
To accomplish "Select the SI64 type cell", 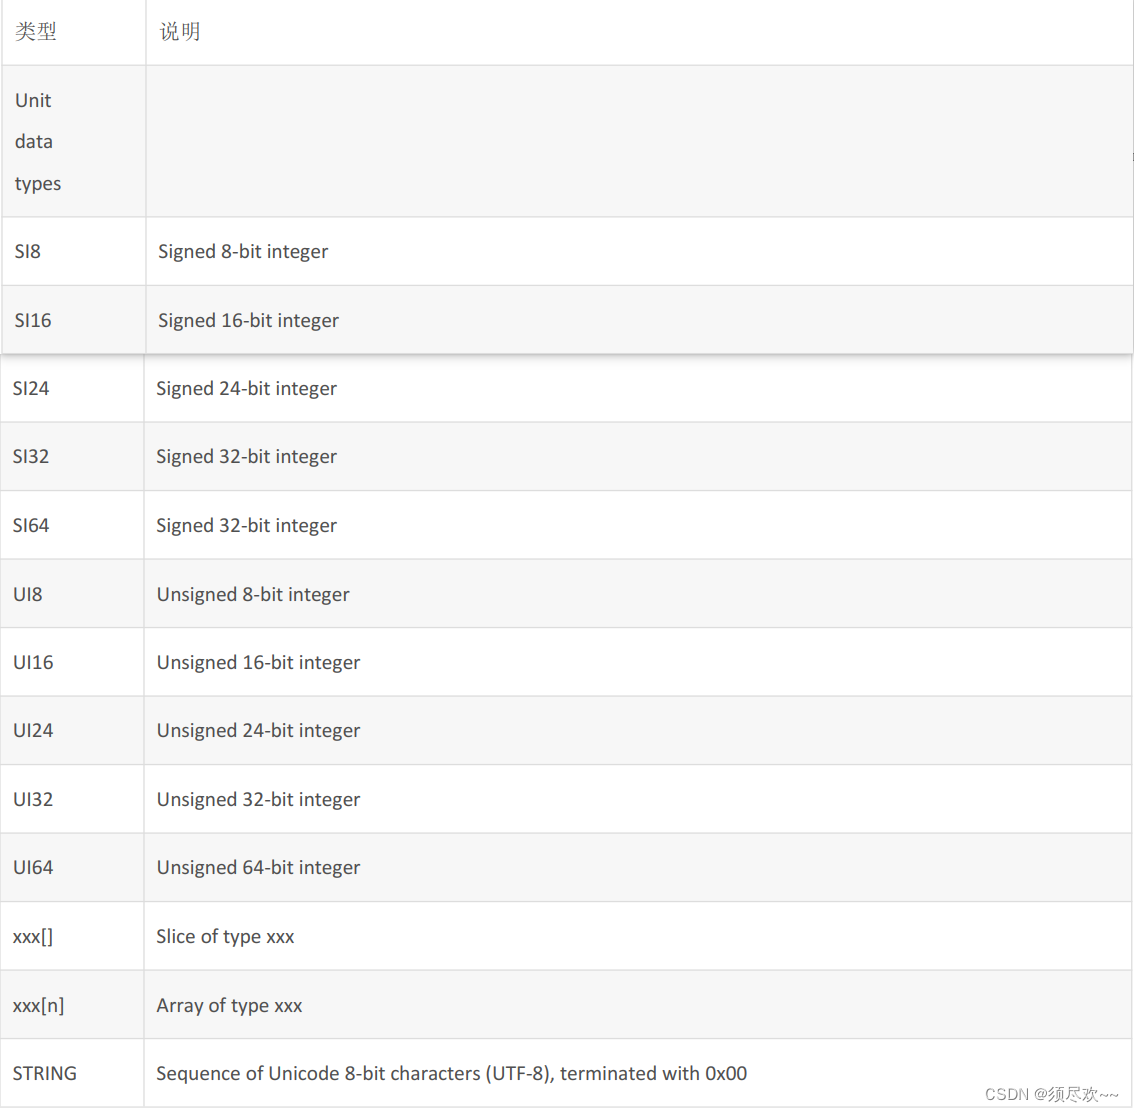I will pyautogui.click(x=31, y=526).
